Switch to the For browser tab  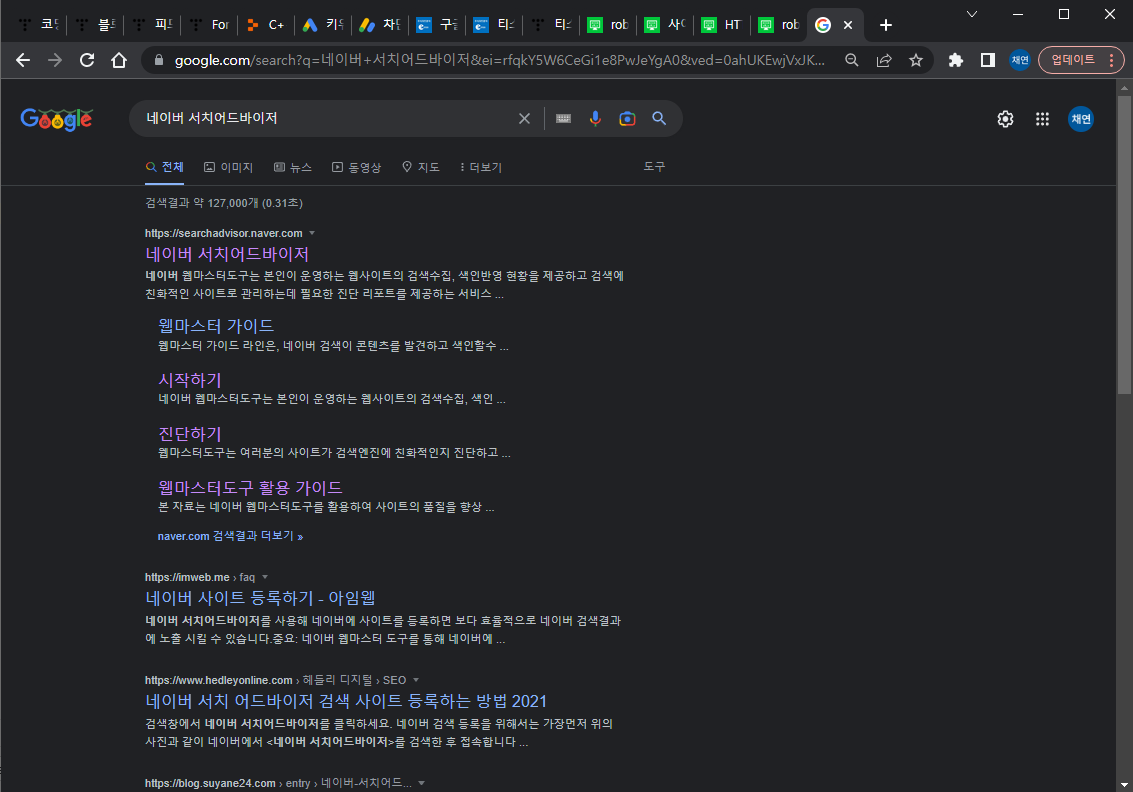tap(210, 25)
